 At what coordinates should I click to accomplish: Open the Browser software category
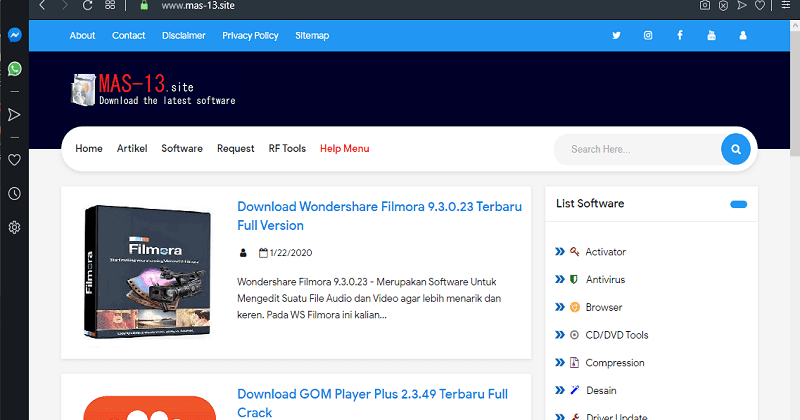[604, 307]
